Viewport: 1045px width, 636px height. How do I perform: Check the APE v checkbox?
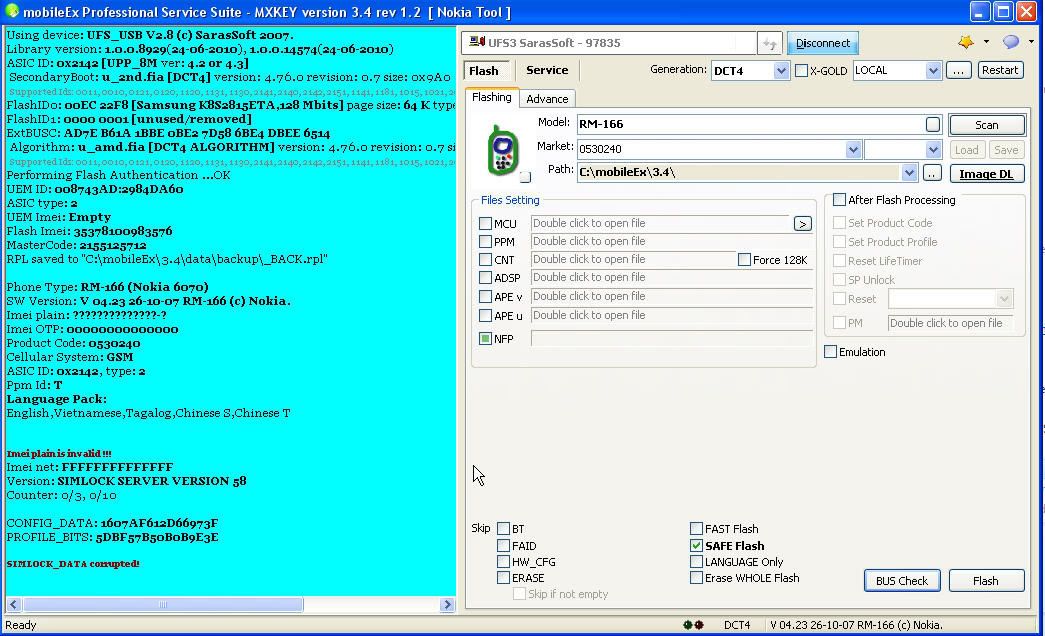coord(485,297)
